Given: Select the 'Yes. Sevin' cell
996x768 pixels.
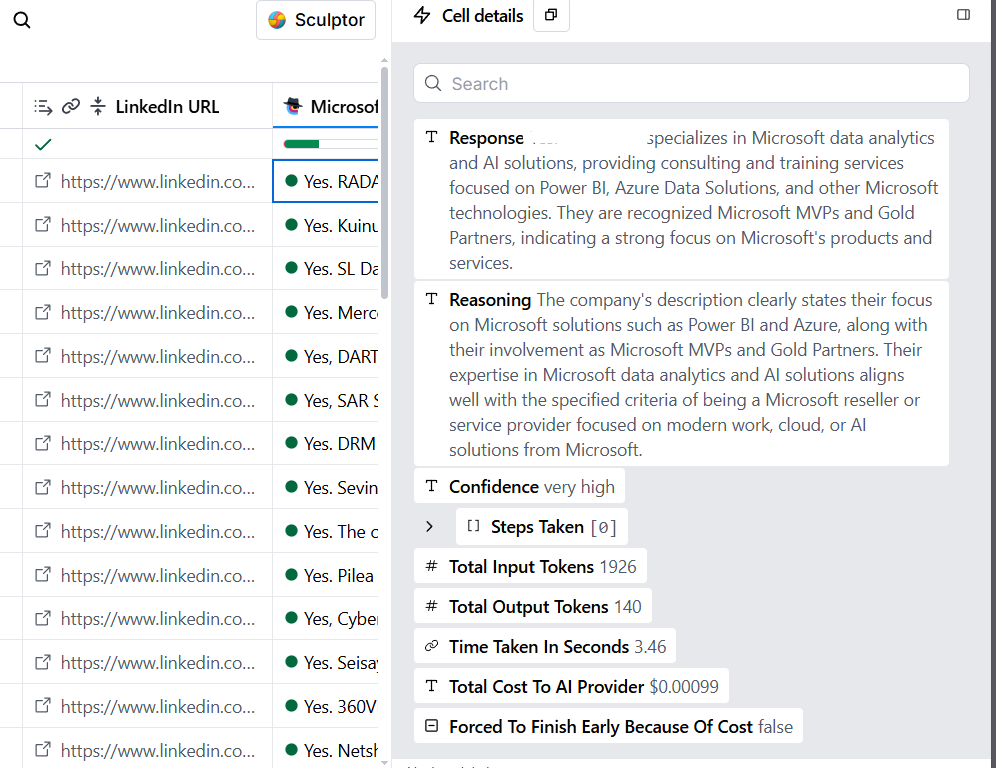Looking at the screenshot, I should [326, 487].
